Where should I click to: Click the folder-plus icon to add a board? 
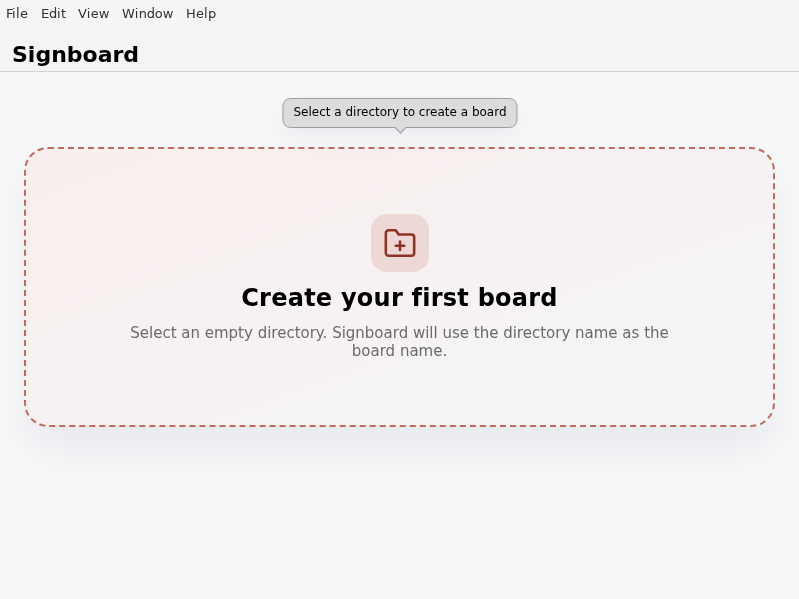pyautogui.click(x=400, y=243)
